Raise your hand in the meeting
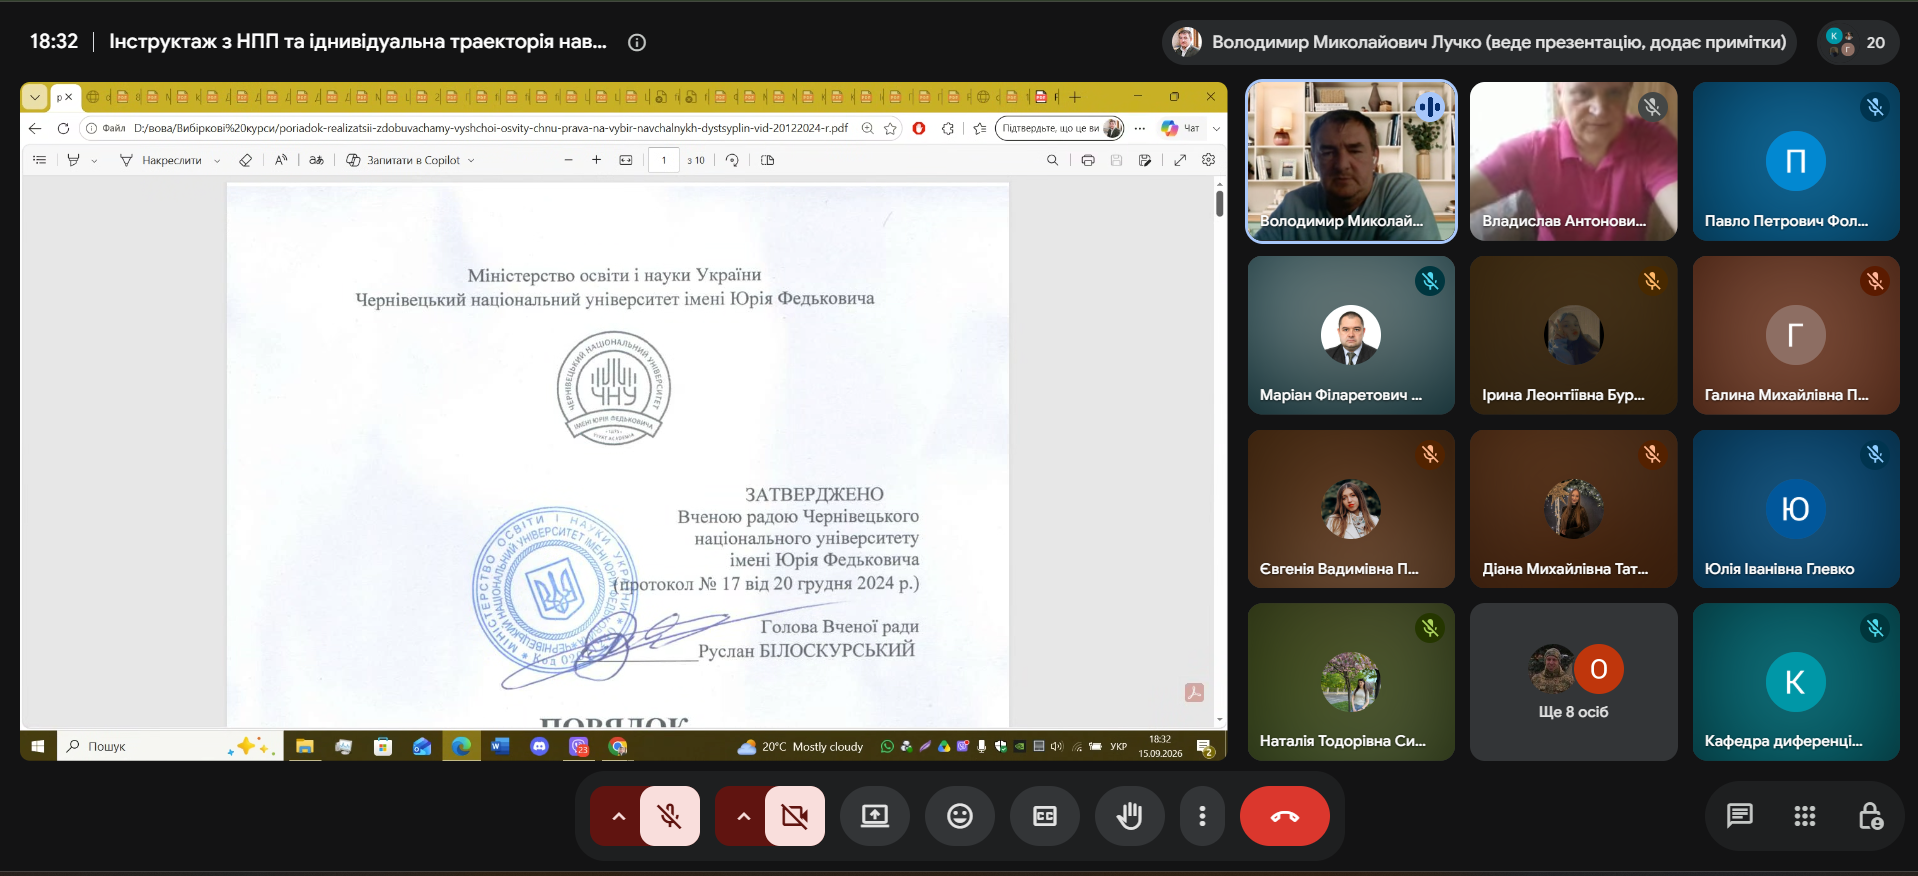 (1130, 816)
